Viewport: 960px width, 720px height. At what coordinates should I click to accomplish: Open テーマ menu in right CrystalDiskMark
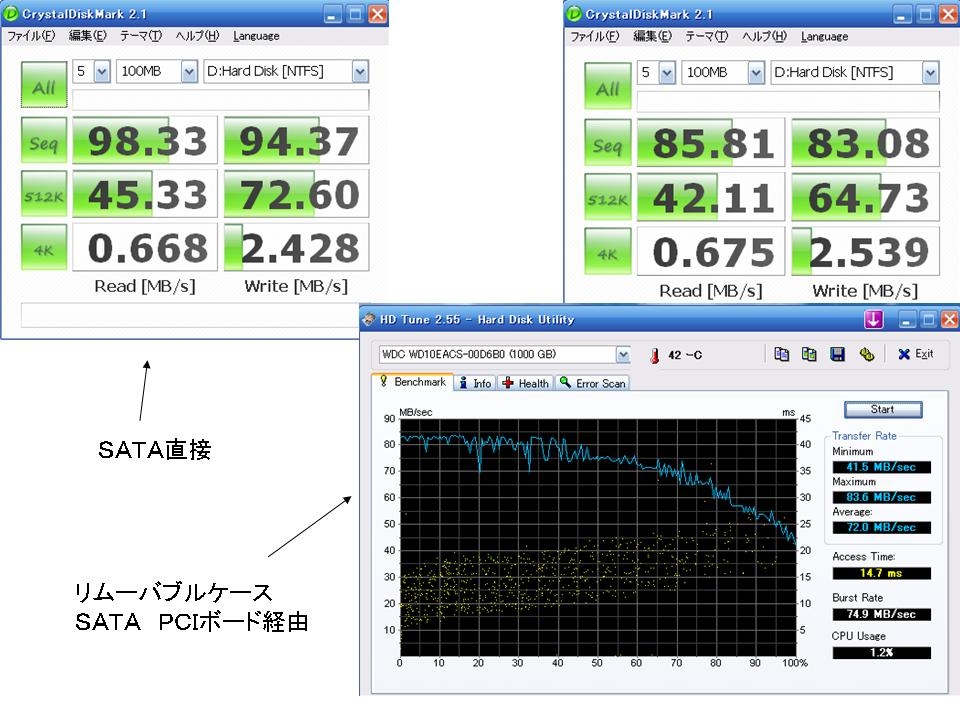(x=706, y=36)
